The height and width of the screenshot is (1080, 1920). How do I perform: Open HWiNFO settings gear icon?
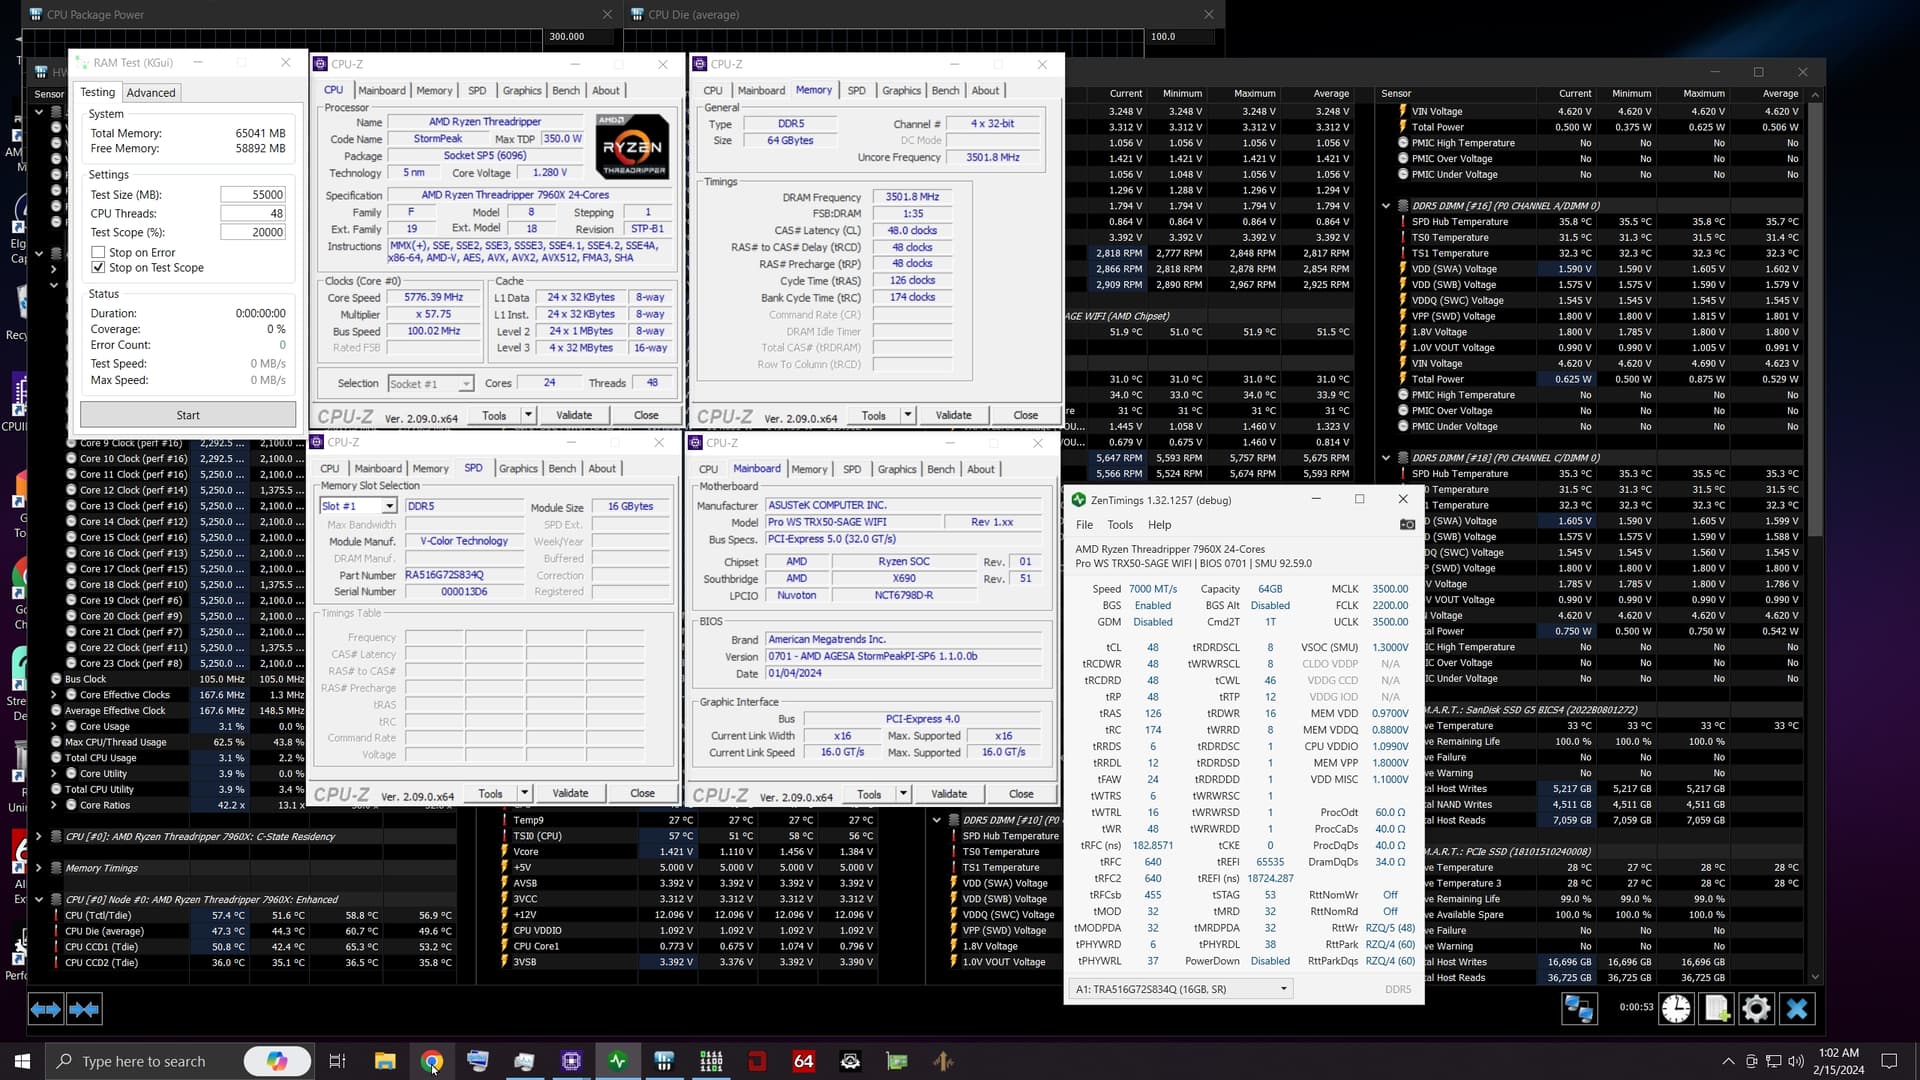(1756, 1009)
